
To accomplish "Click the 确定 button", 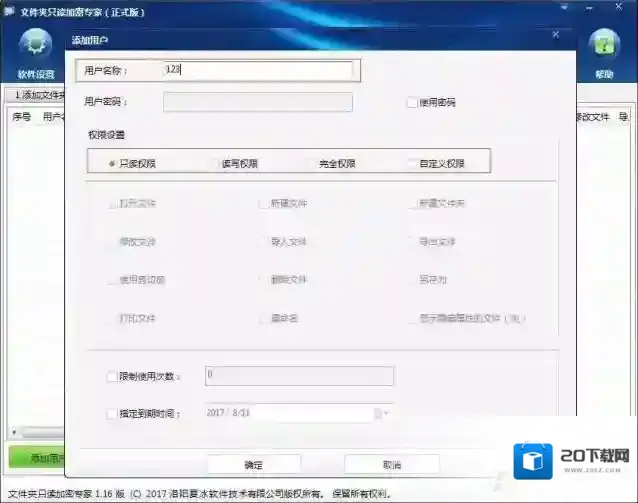I will pyautogui.click(x=254, y=464).
